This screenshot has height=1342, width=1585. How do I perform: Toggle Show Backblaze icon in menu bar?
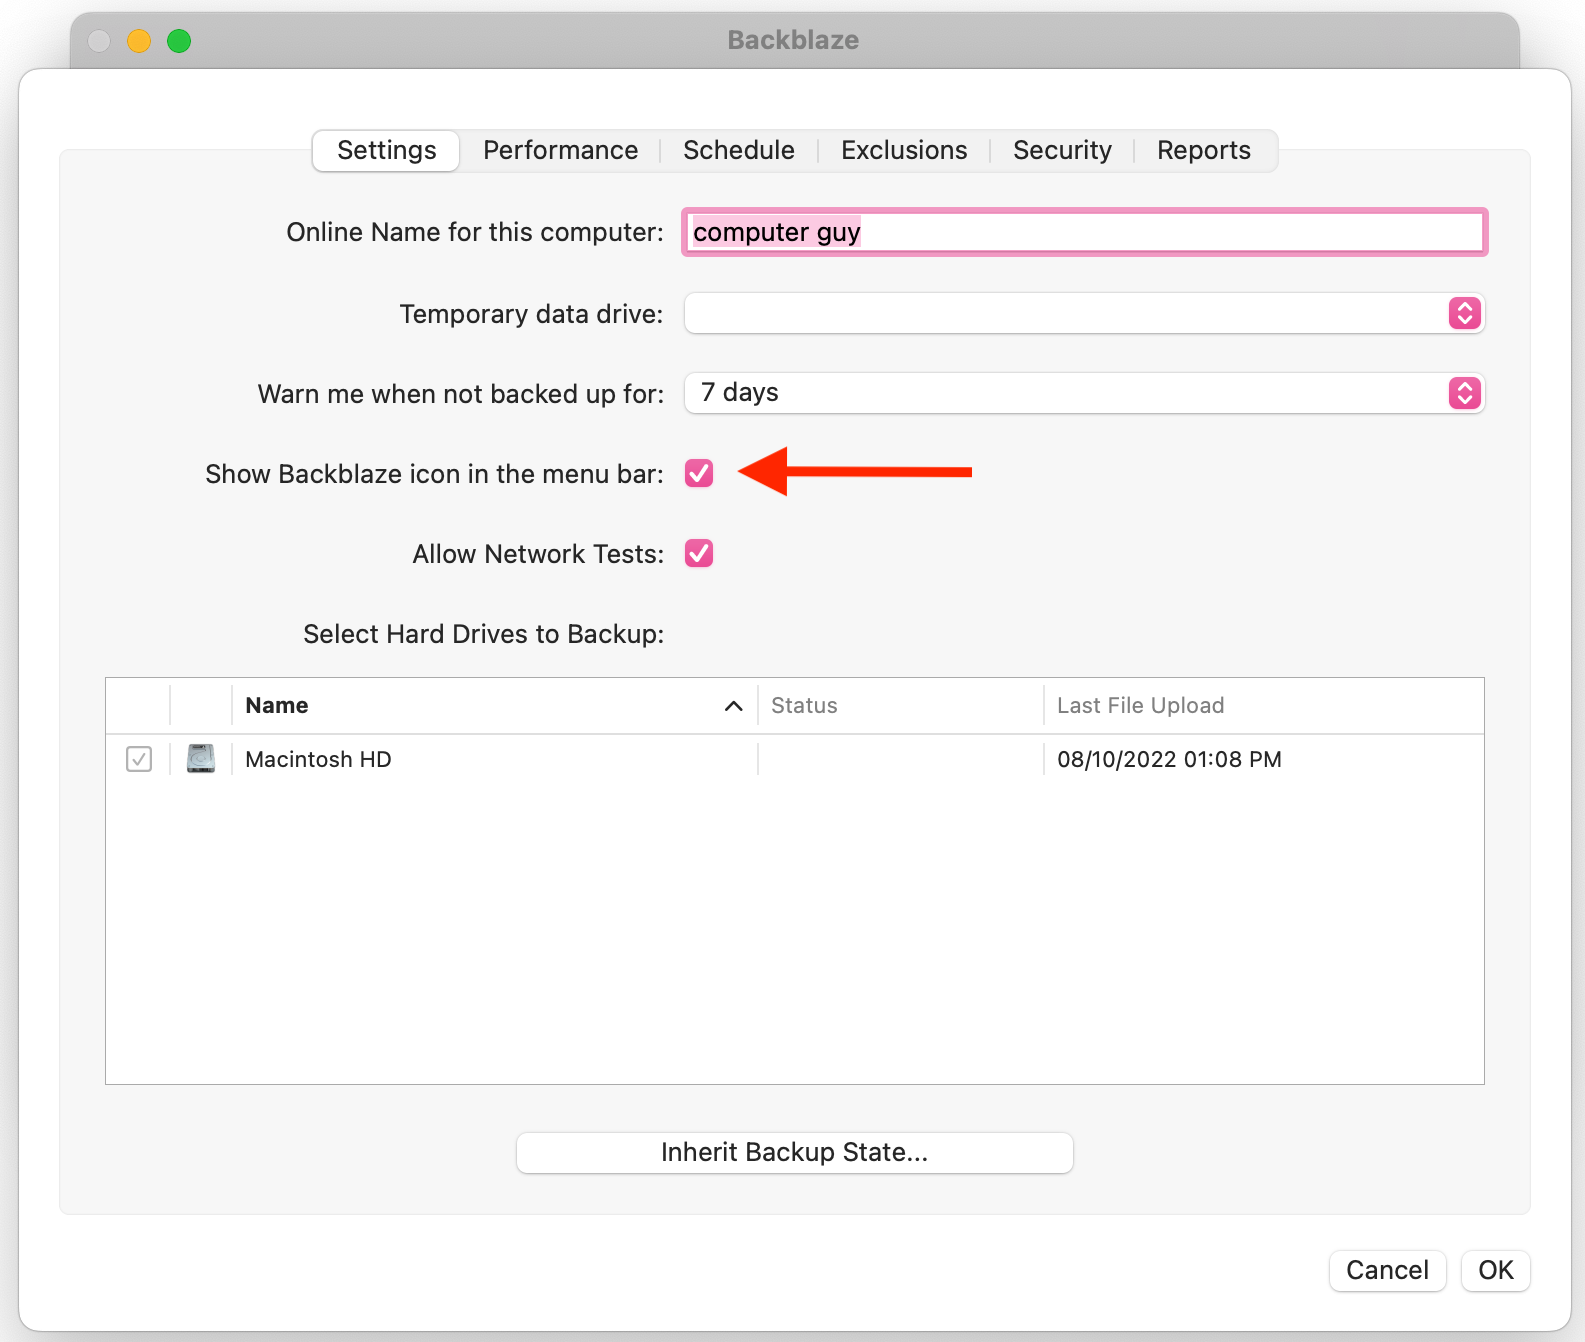pyautogui.click(x=699, y=473)
